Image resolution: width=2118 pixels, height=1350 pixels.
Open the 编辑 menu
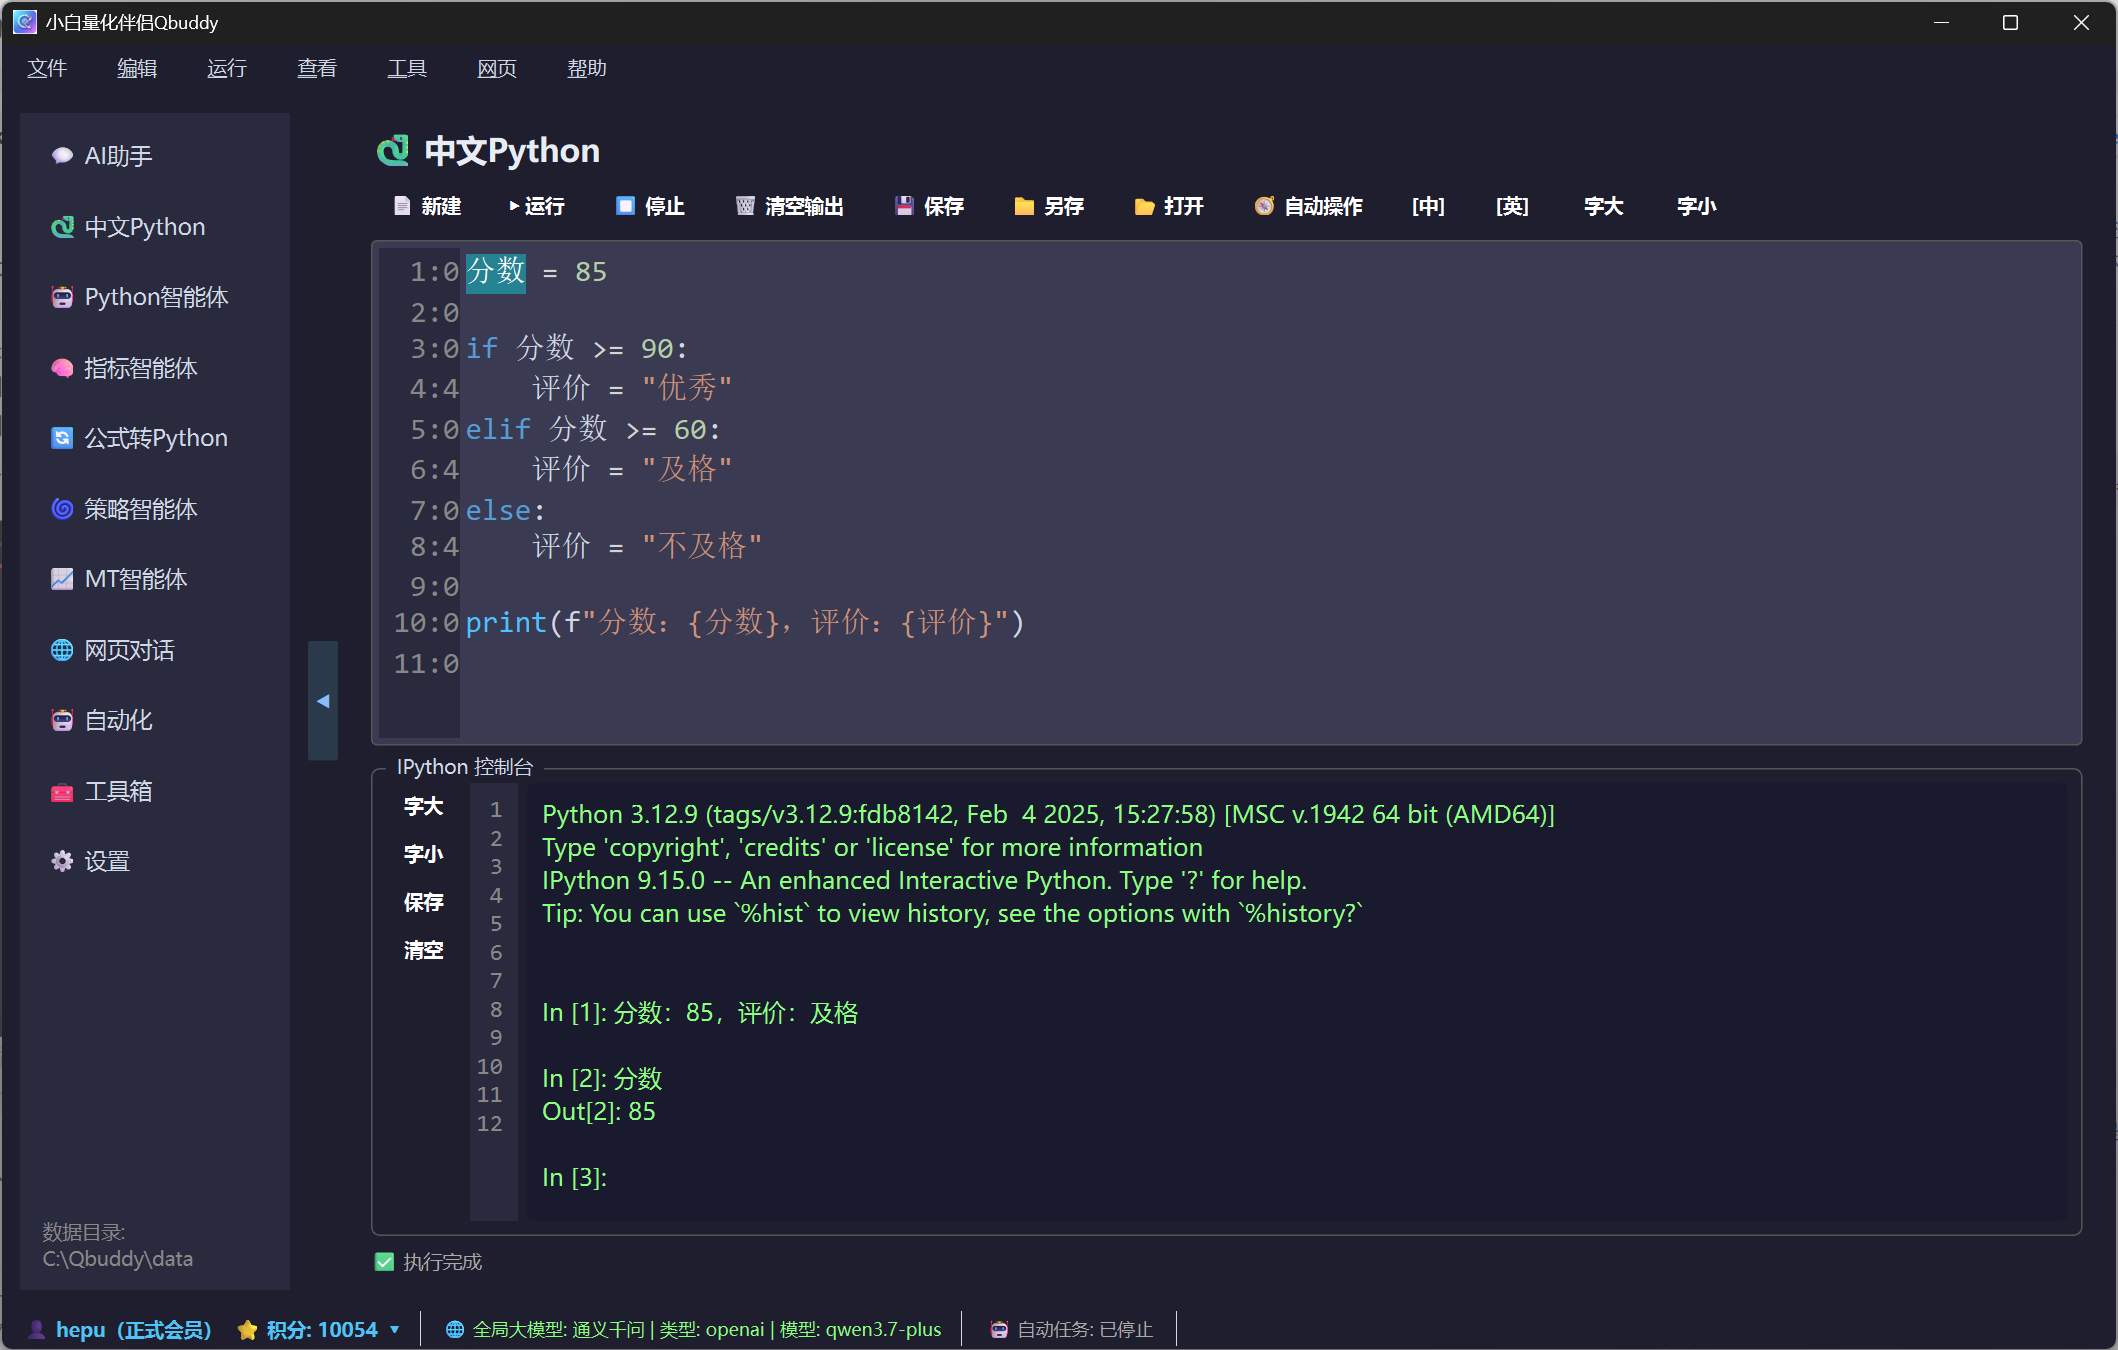137,68
